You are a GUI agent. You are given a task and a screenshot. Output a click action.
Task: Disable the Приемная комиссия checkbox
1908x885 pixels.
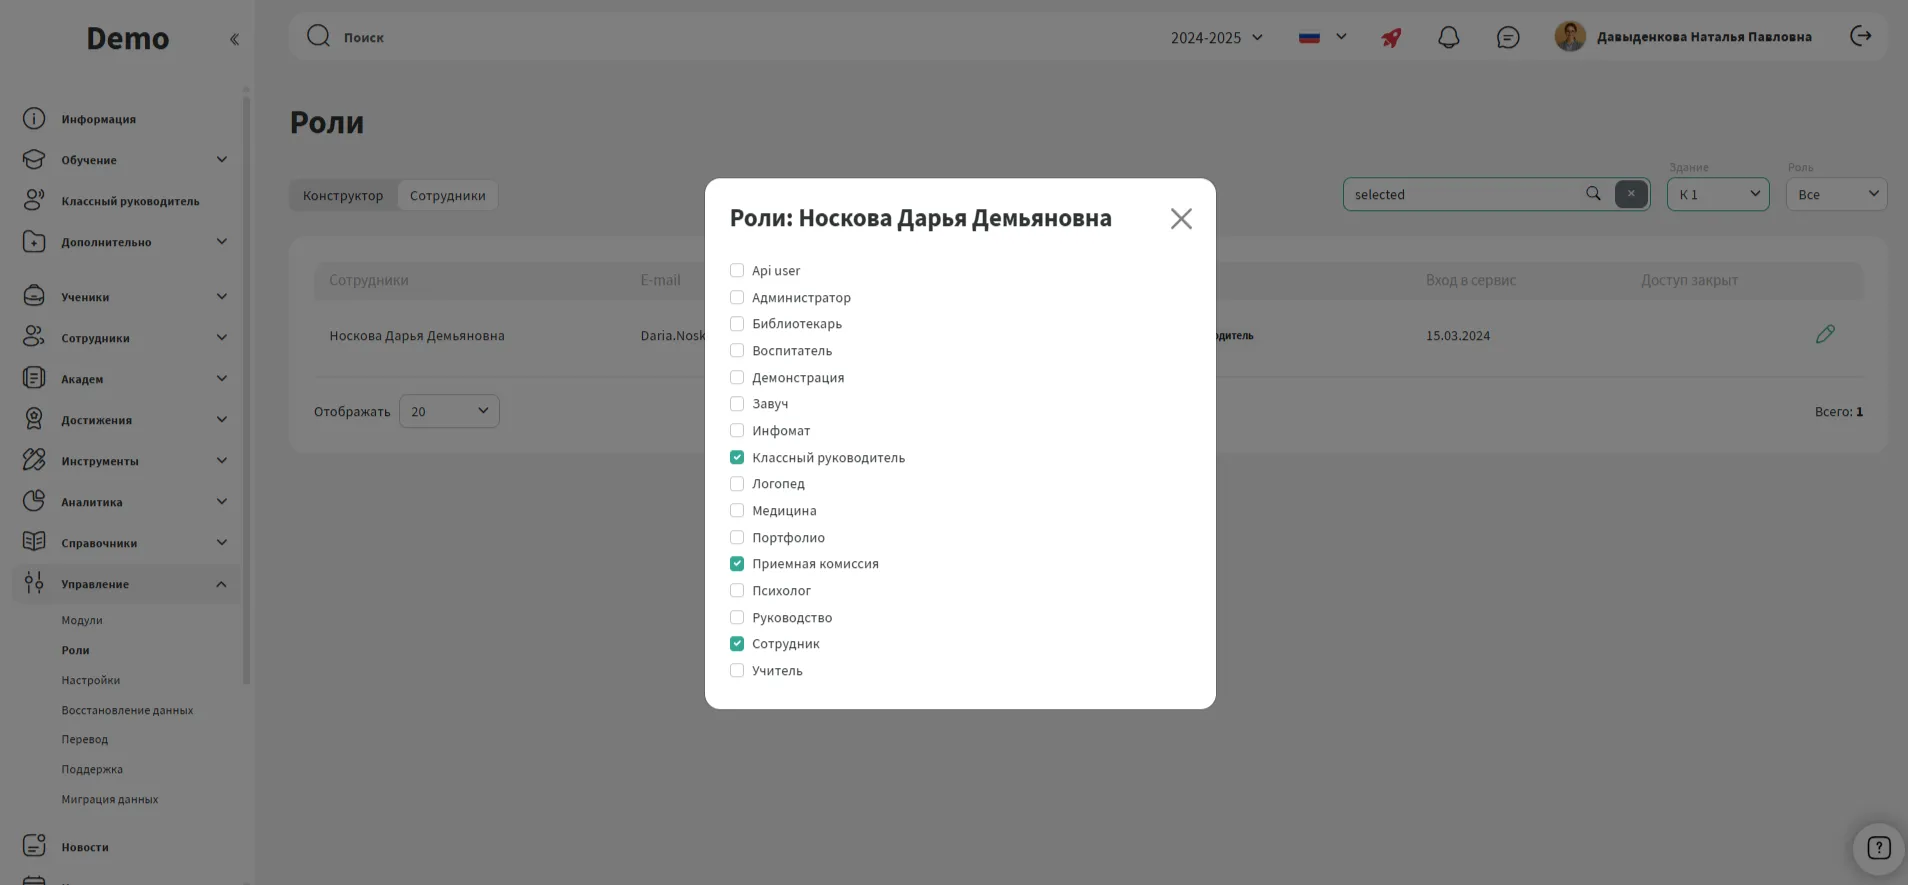737,564
